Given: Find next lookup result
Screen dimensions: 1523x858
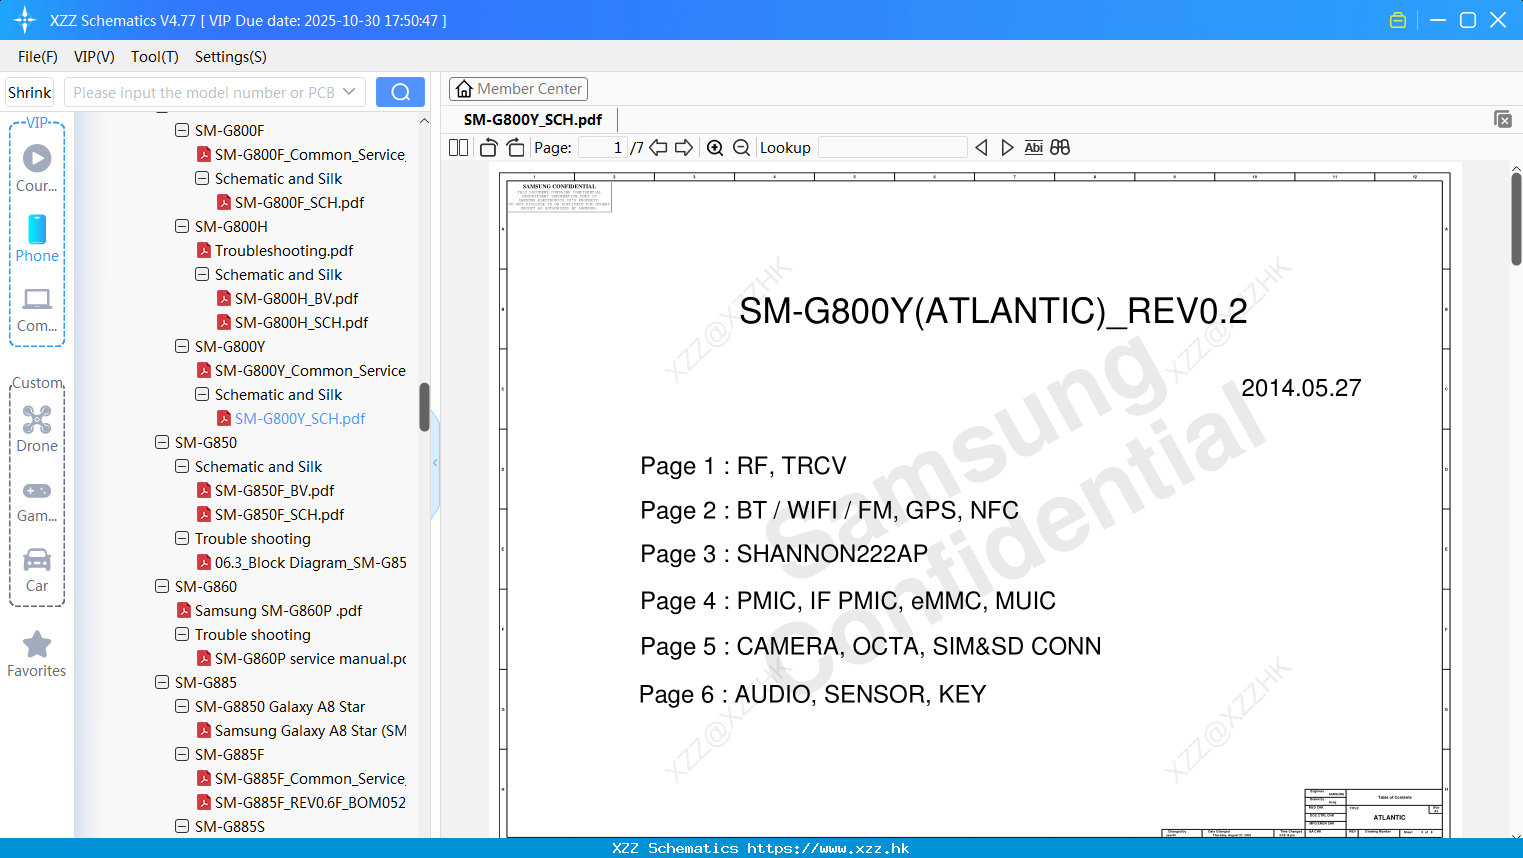Looking at the screenshot, I should coord(1007,147).
